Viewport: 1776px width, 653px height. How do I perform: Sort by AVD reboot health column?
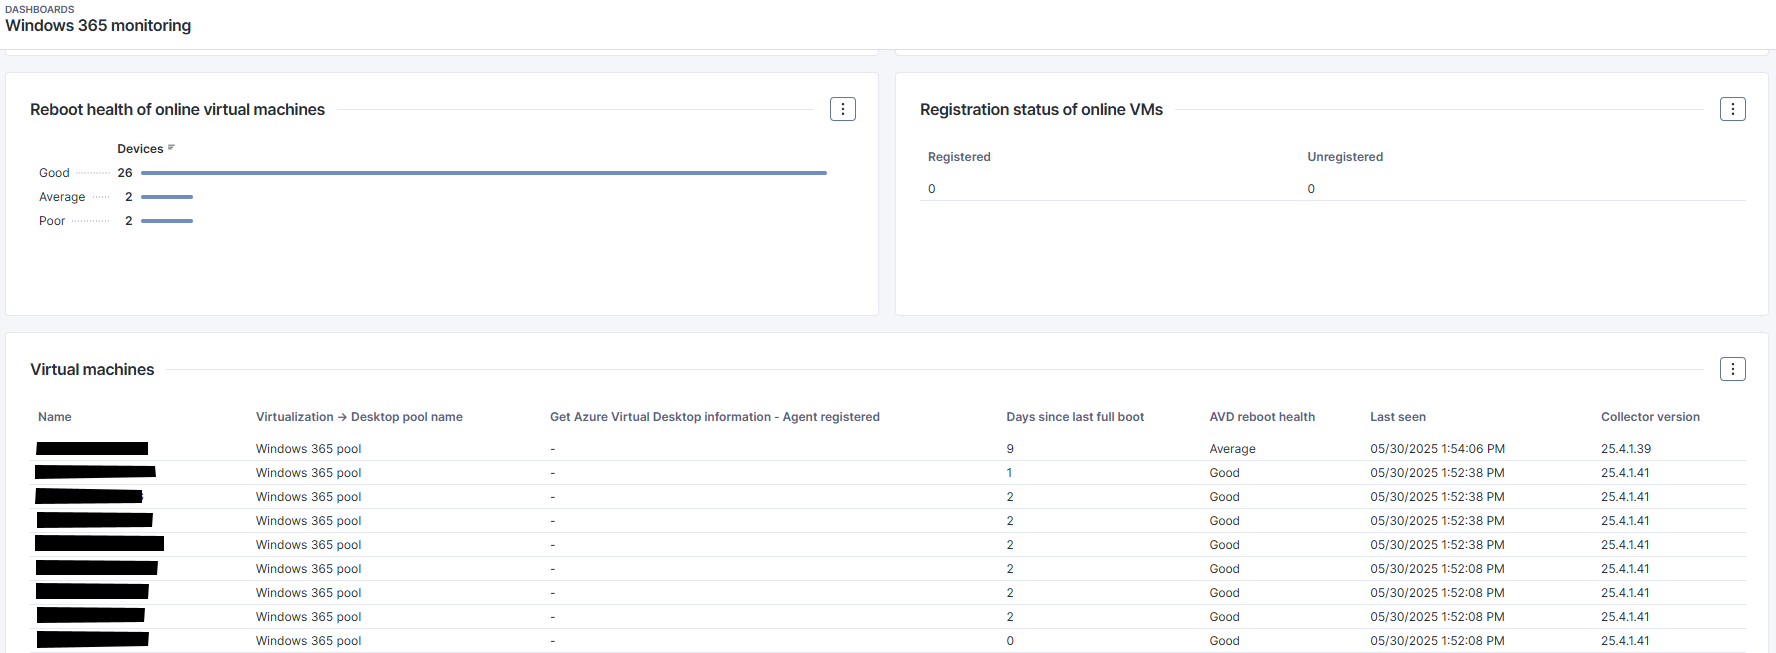point(1262,417)
